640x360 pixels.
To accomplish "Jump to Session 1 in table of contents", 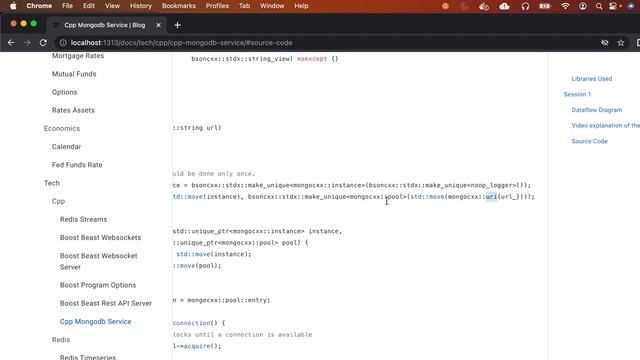I will 577,94.
